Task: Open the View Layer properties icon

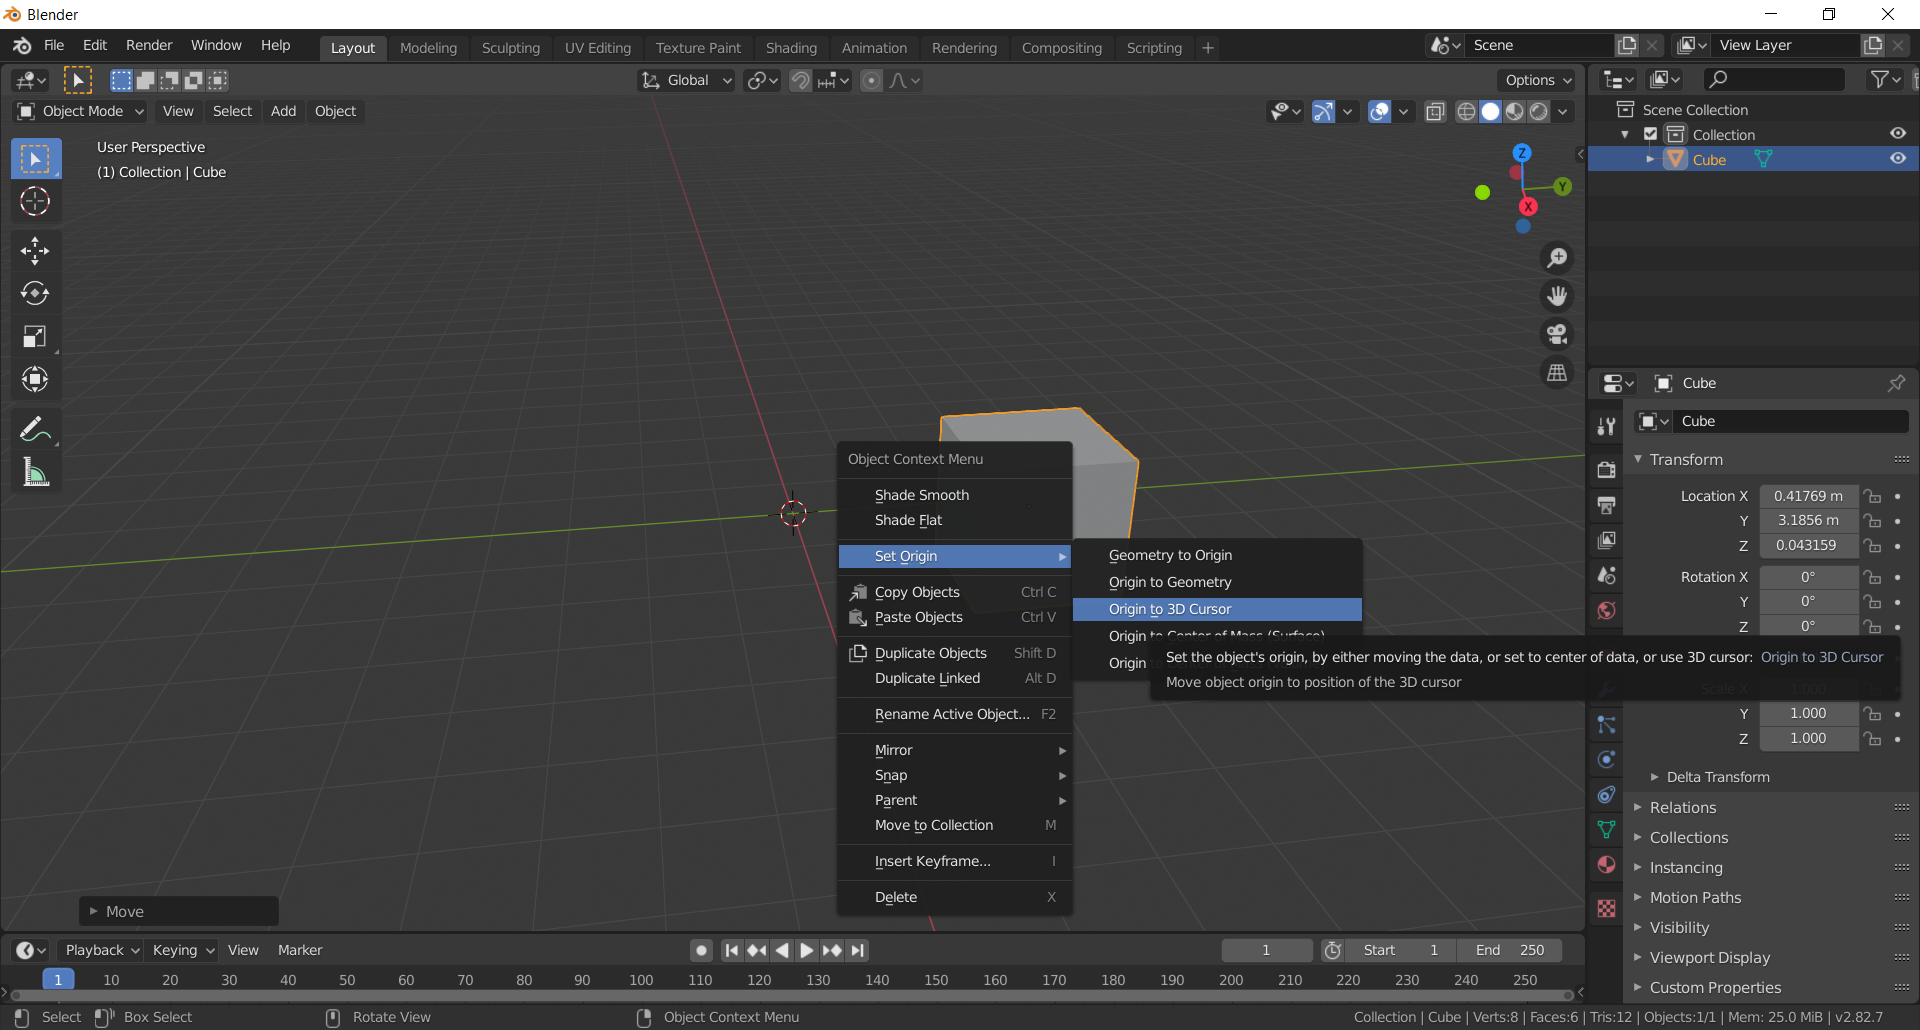Action: [x=1606, y=540]
